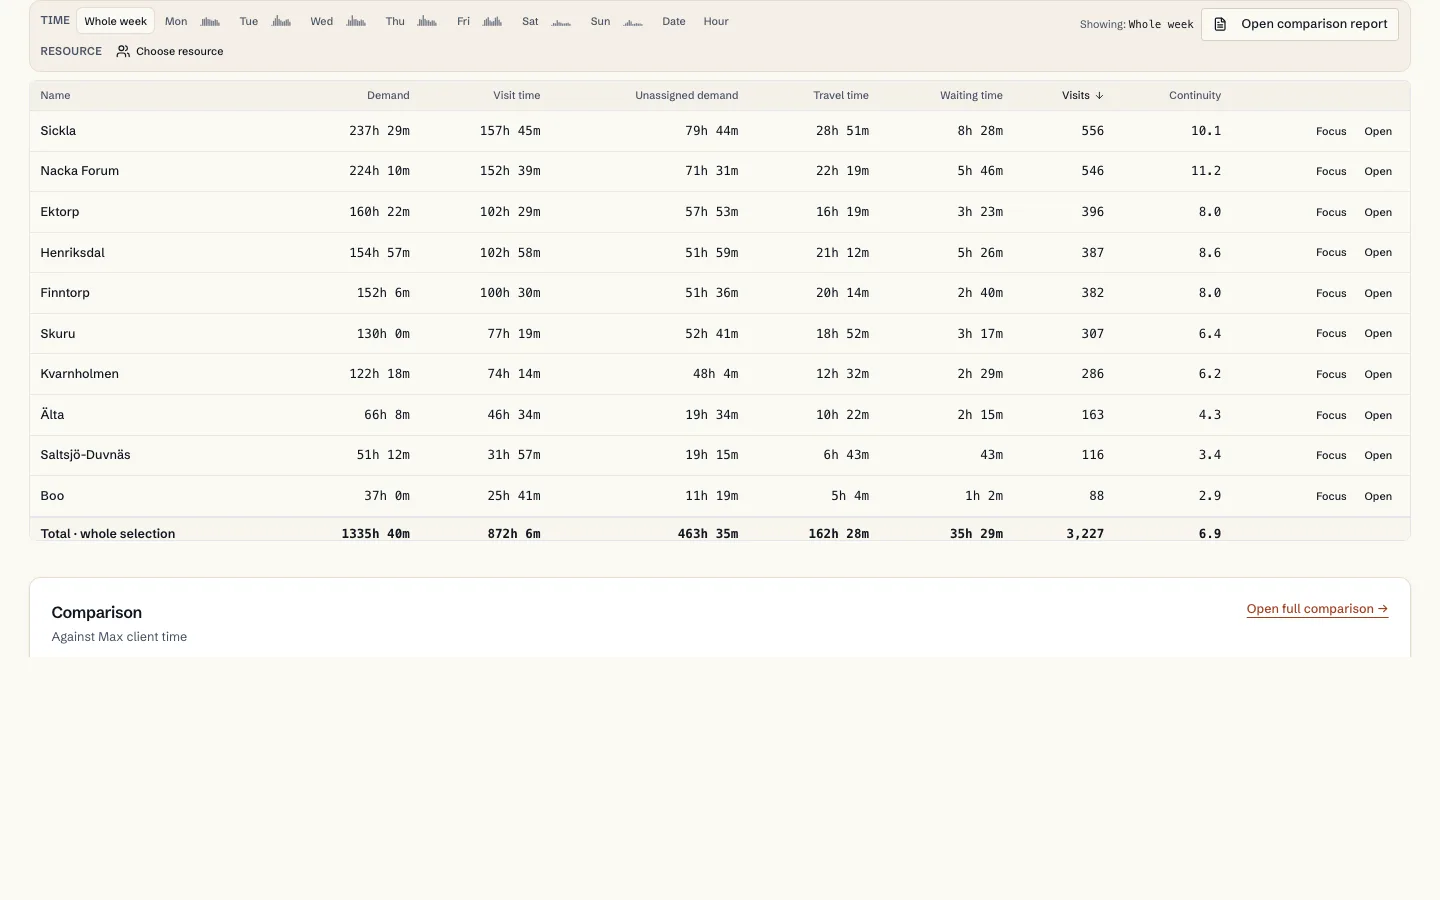Open the Boo row
The image size is (1440, 900).
click(1378, 496)
